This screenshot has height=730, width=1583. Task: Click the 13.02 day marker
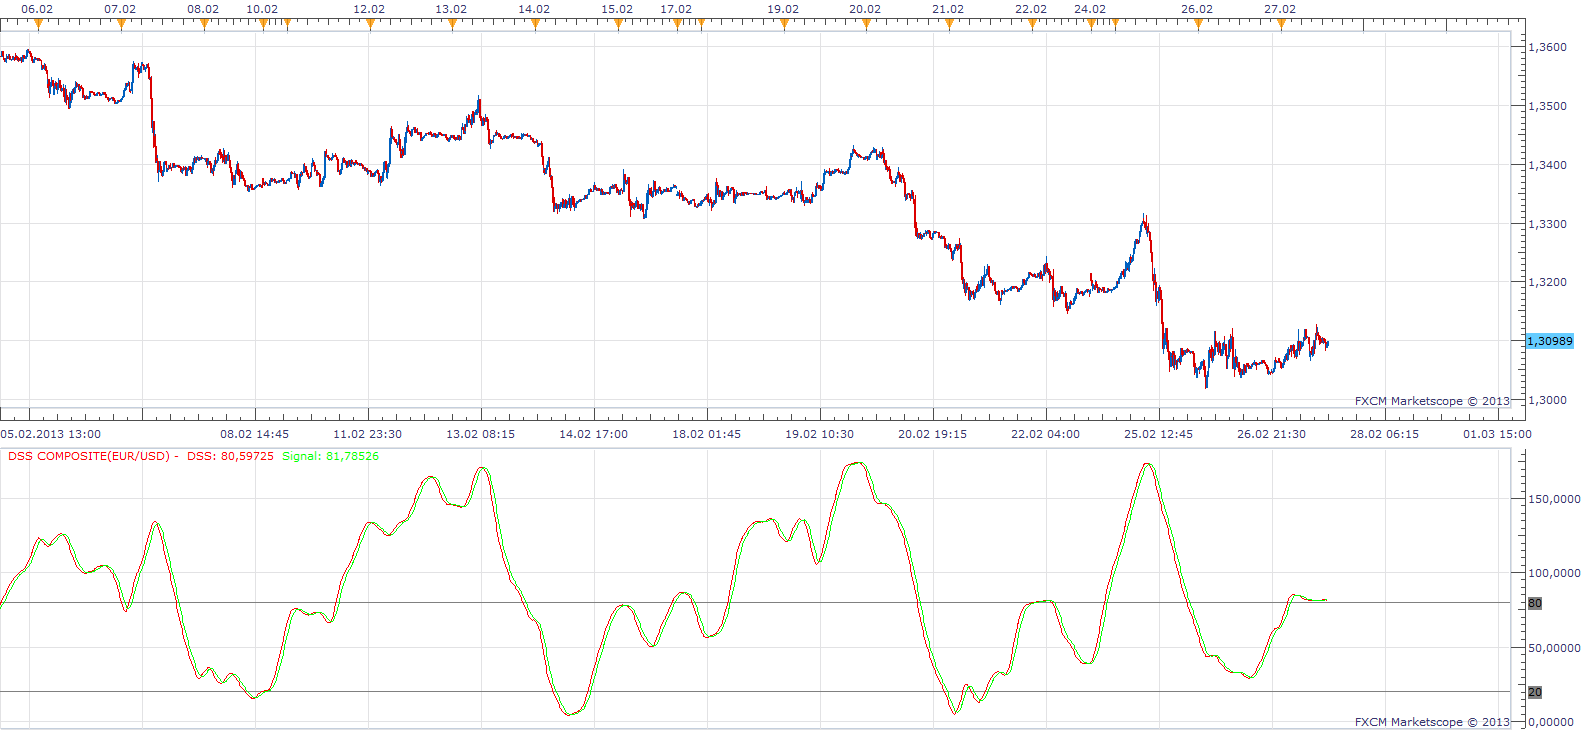(x=452, y=25)
